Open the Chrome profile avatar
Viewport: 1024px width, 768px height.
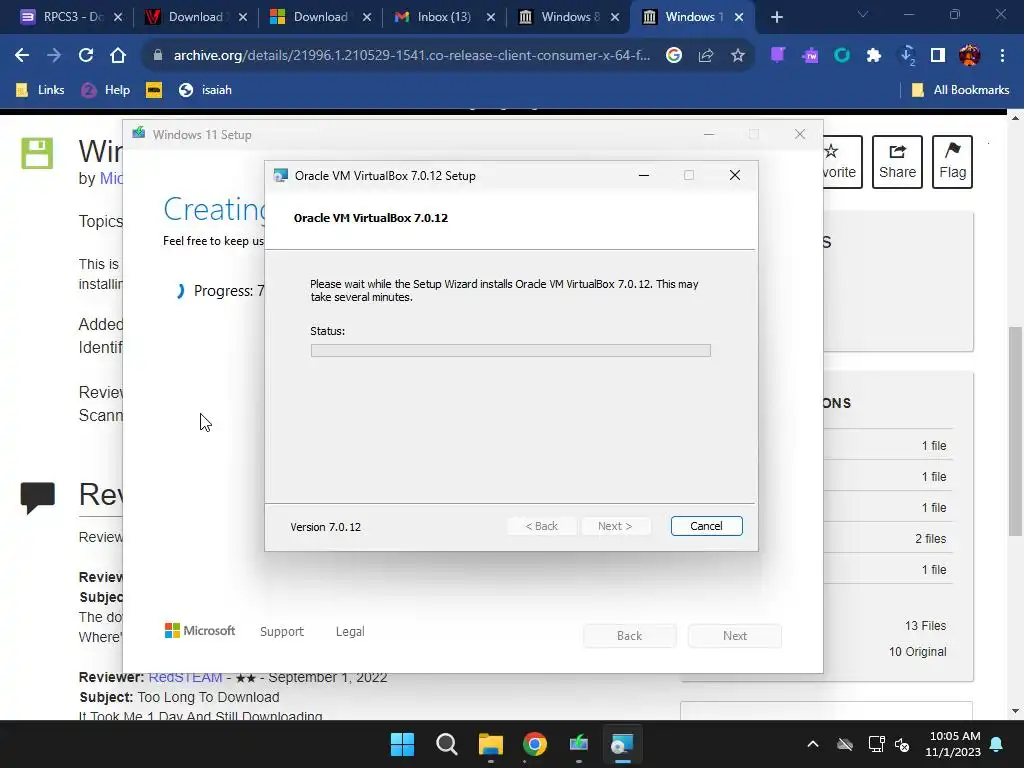pos(969,56)
